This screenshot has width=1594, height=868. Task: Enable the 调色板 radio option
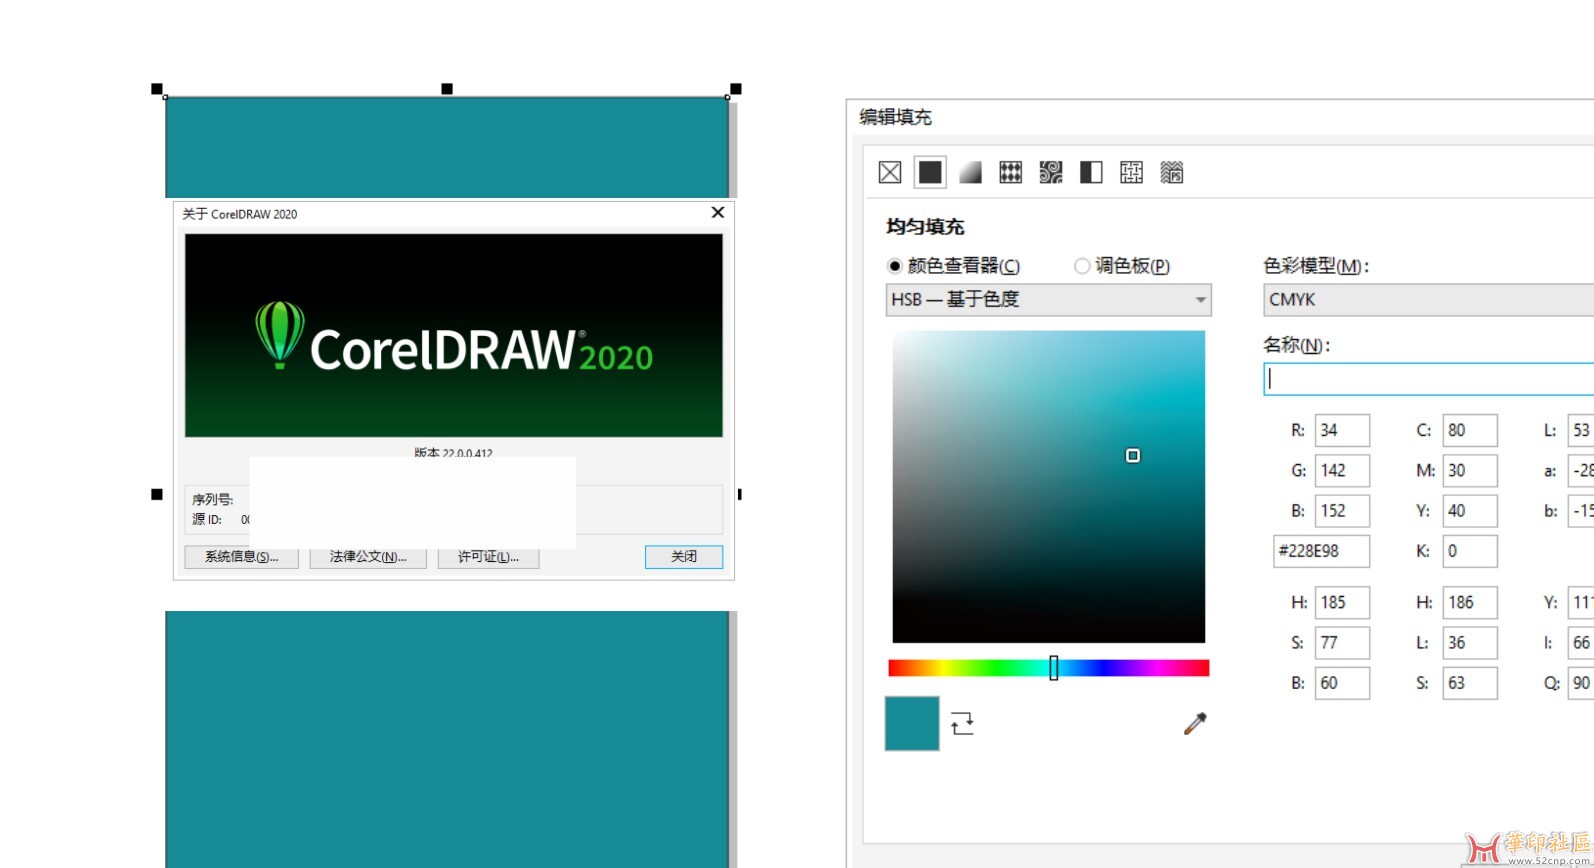(x=1081, y=266)
